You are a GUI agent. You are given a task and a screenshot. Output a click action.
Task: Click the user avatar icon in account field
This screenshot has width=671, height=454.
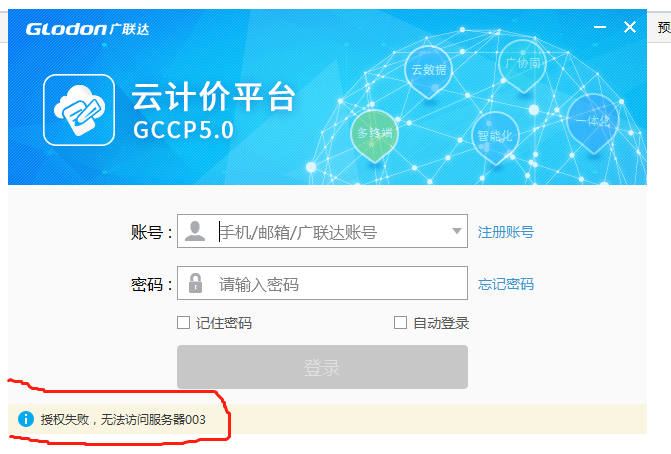195,231
